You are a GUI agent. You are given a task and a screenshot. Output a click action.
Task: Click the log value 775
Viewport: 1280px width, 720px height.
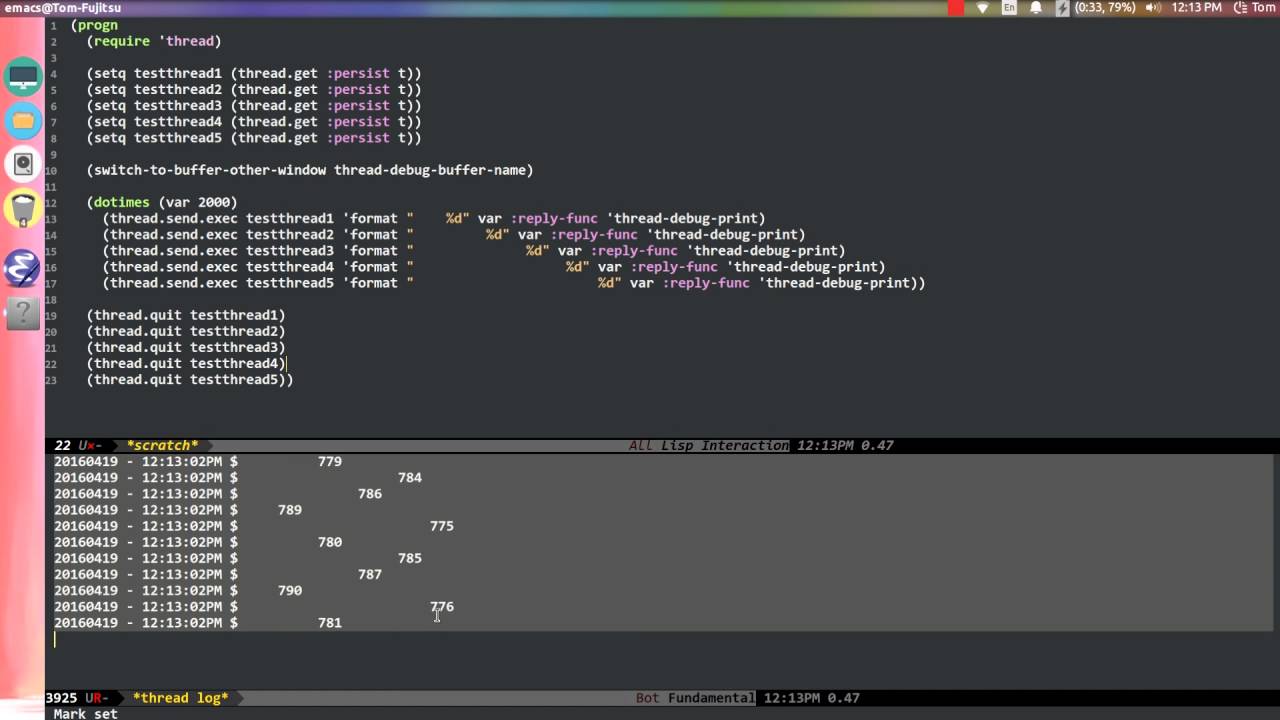442,526
